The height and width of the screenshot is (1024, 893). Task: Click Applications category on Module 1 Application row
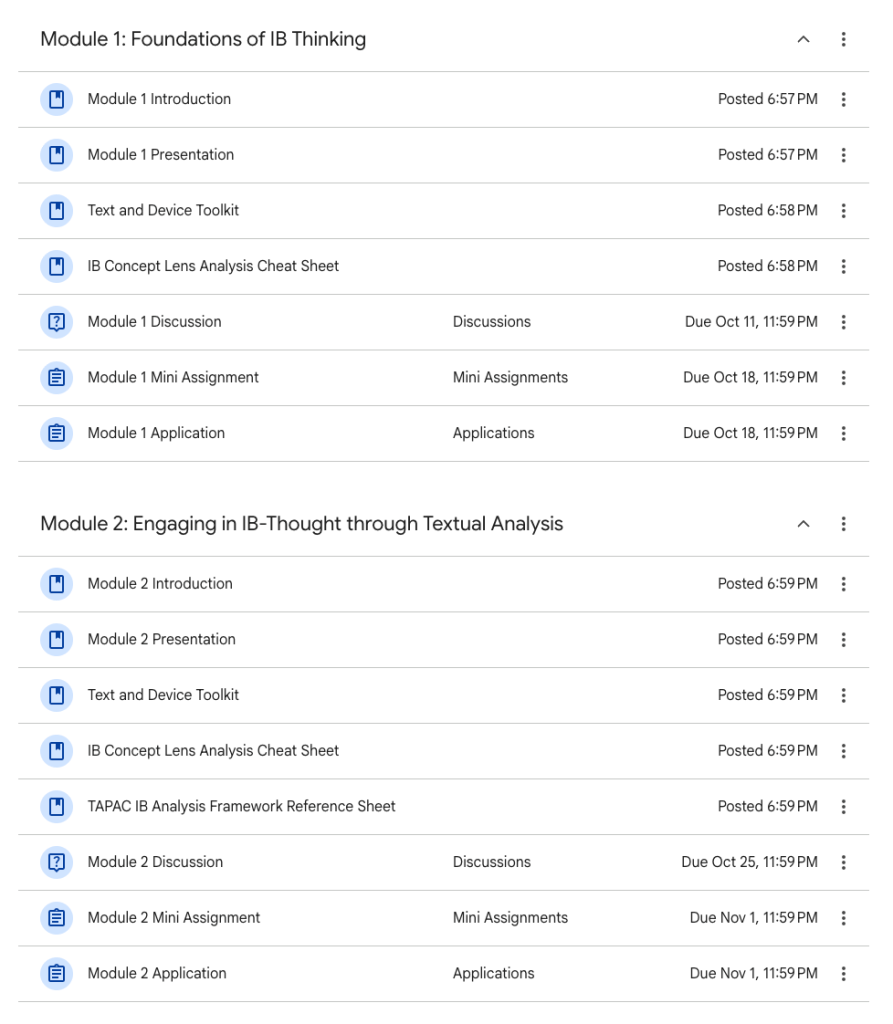coord(493,433)
